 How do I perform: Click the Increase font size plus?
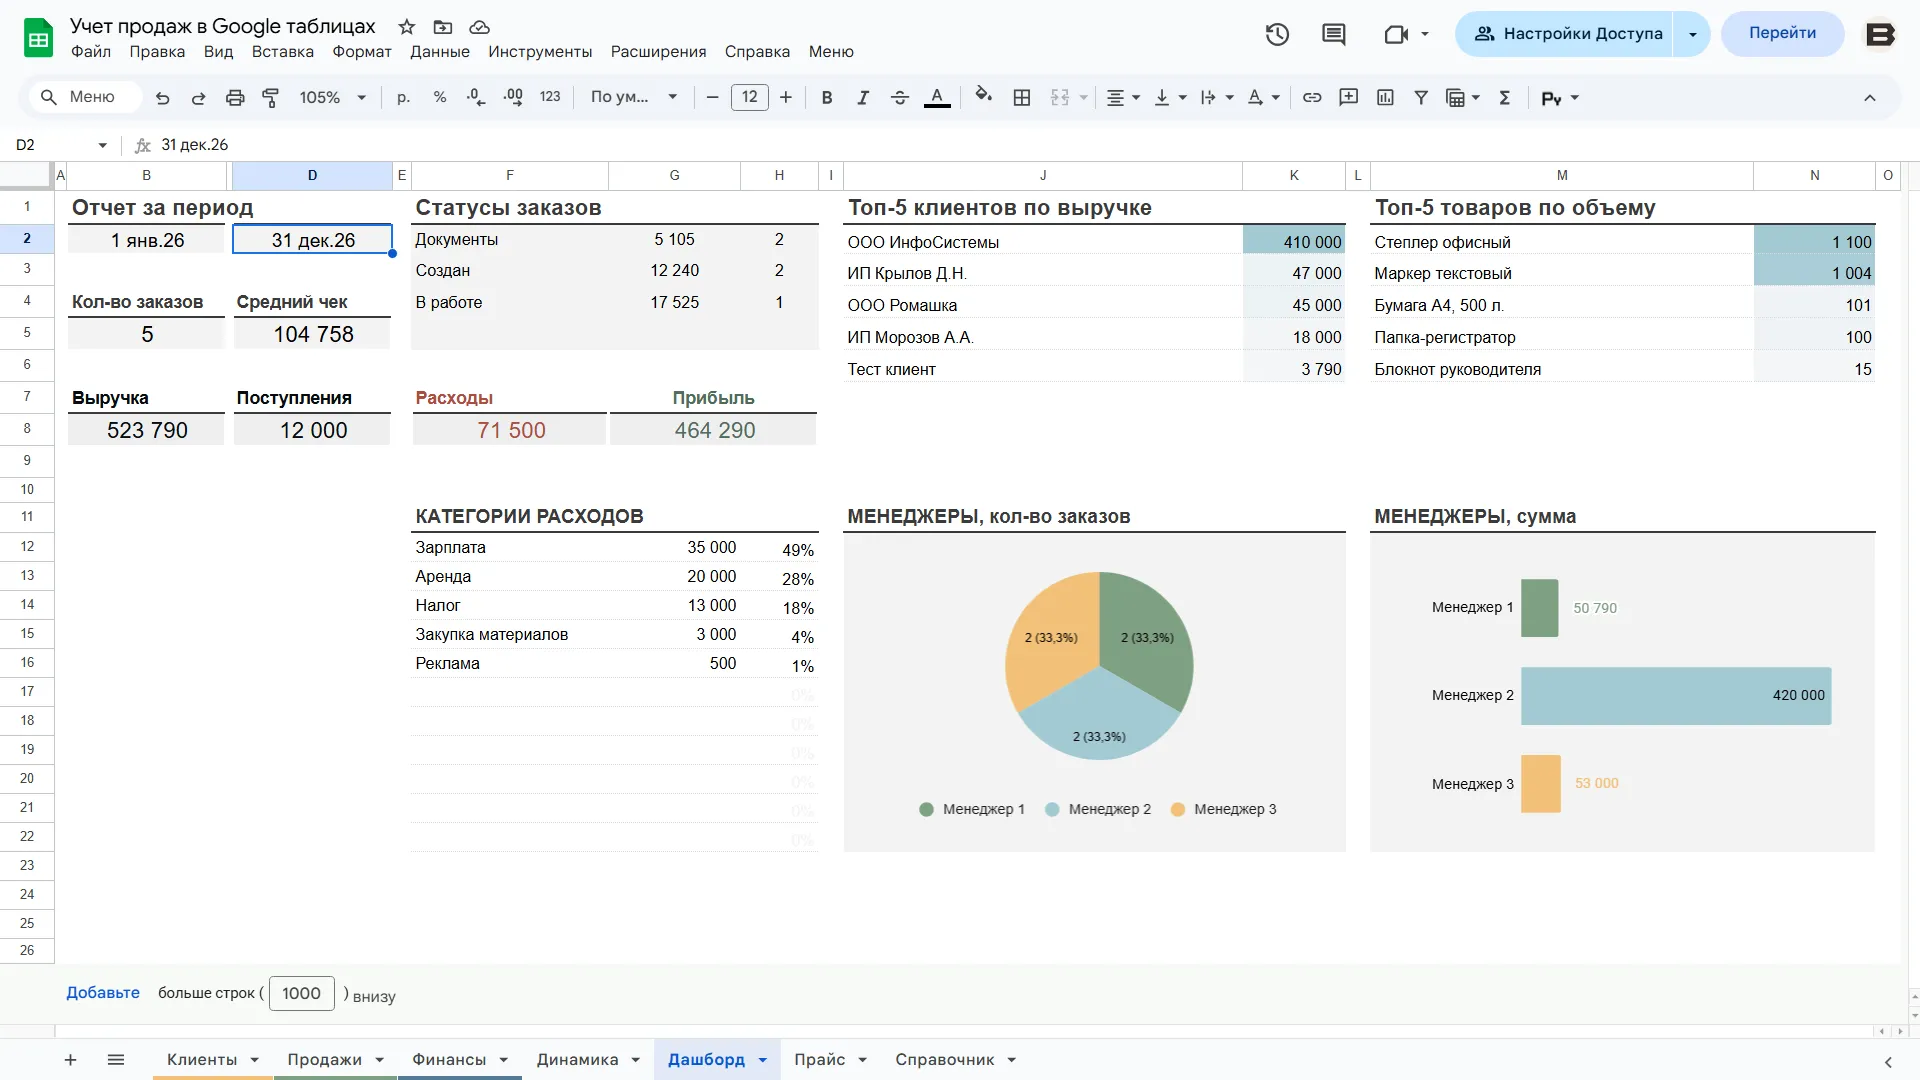(x=786, y=98)
